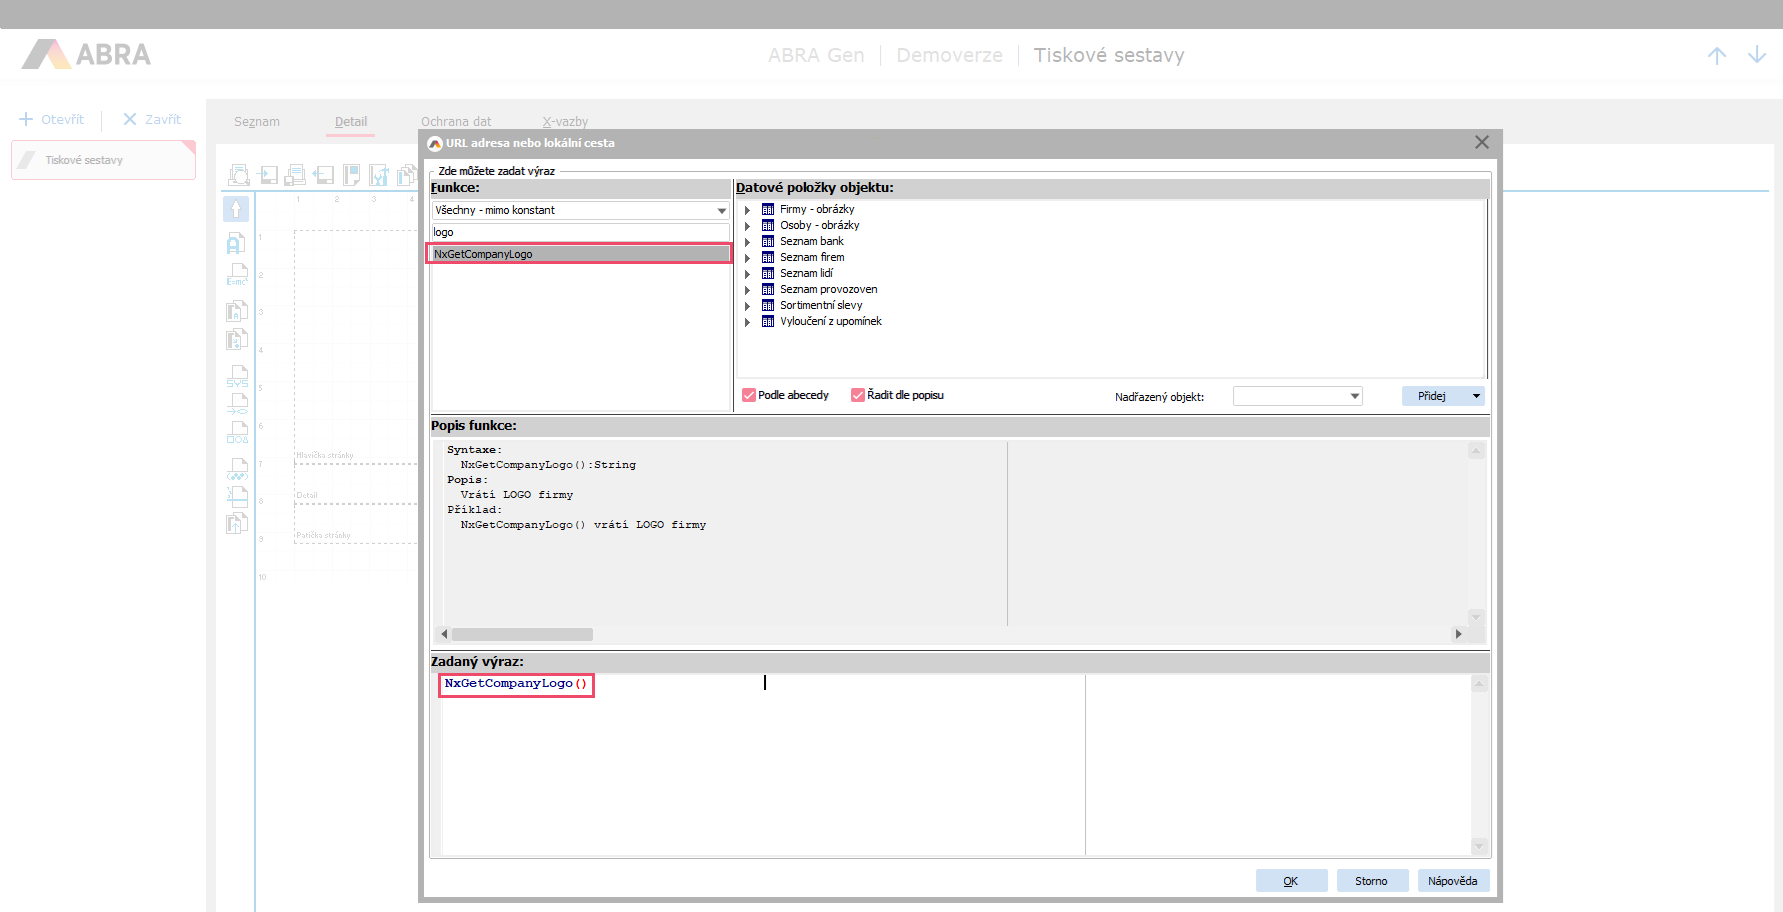Click the Přidej button
Screen dimensions: 1783x912
click(1433, 396)
